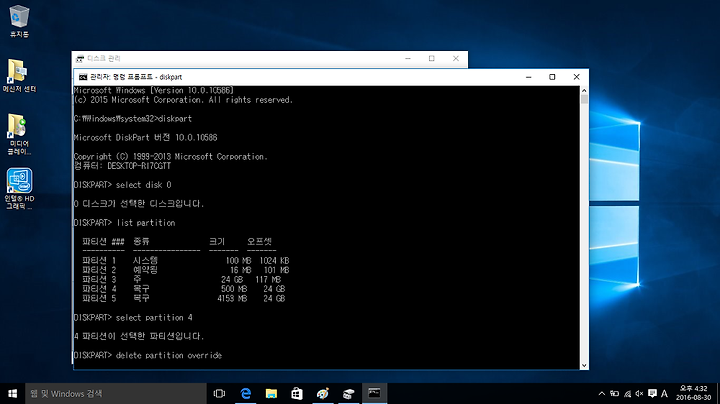Screen dimensions: 720x404
Task: Open the Action Center notification icon
Action: [x=652, y=393]
